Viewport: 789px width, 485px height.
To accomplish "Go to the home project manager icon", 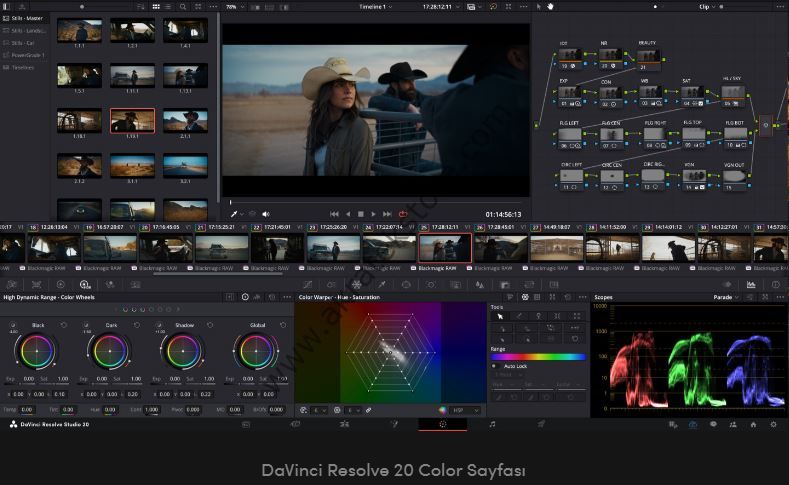I will click(x=753, y=424).
